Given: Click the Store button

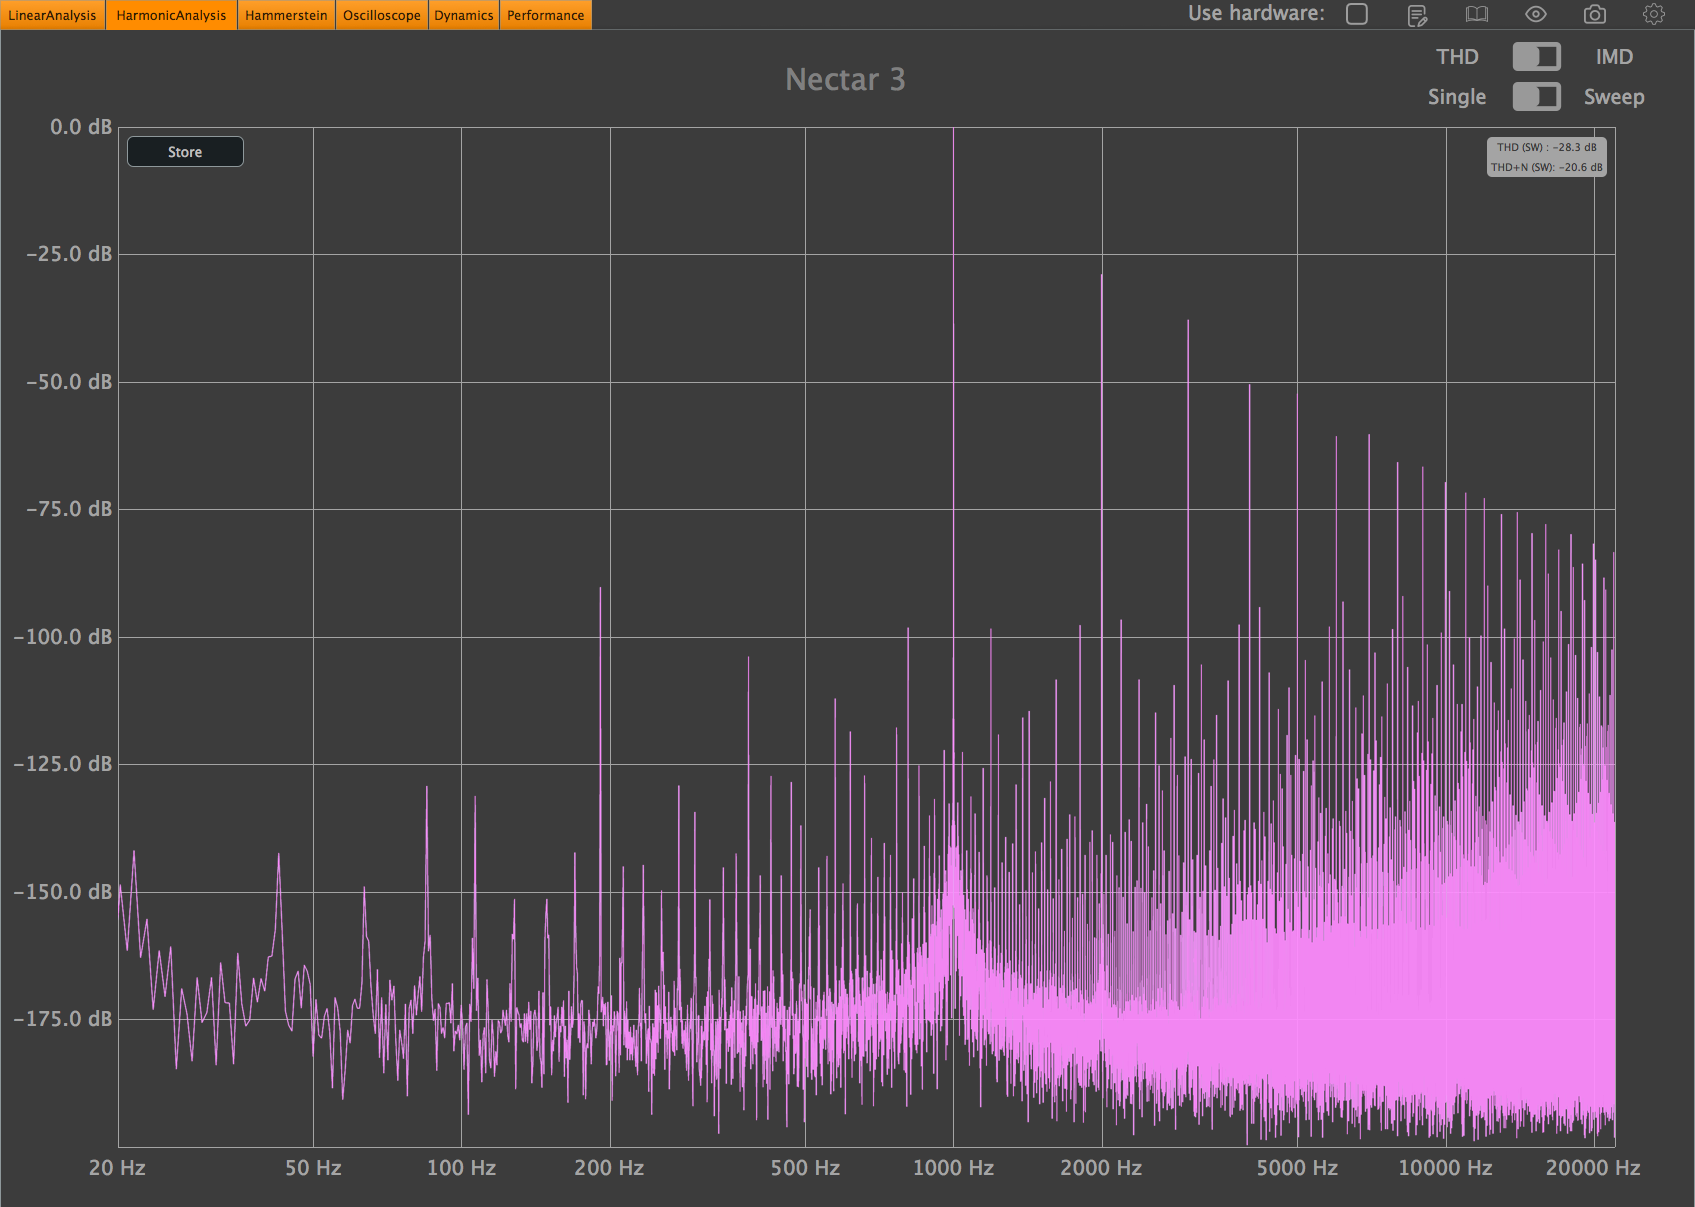Looking at the screenshot, I should point(185,152).
